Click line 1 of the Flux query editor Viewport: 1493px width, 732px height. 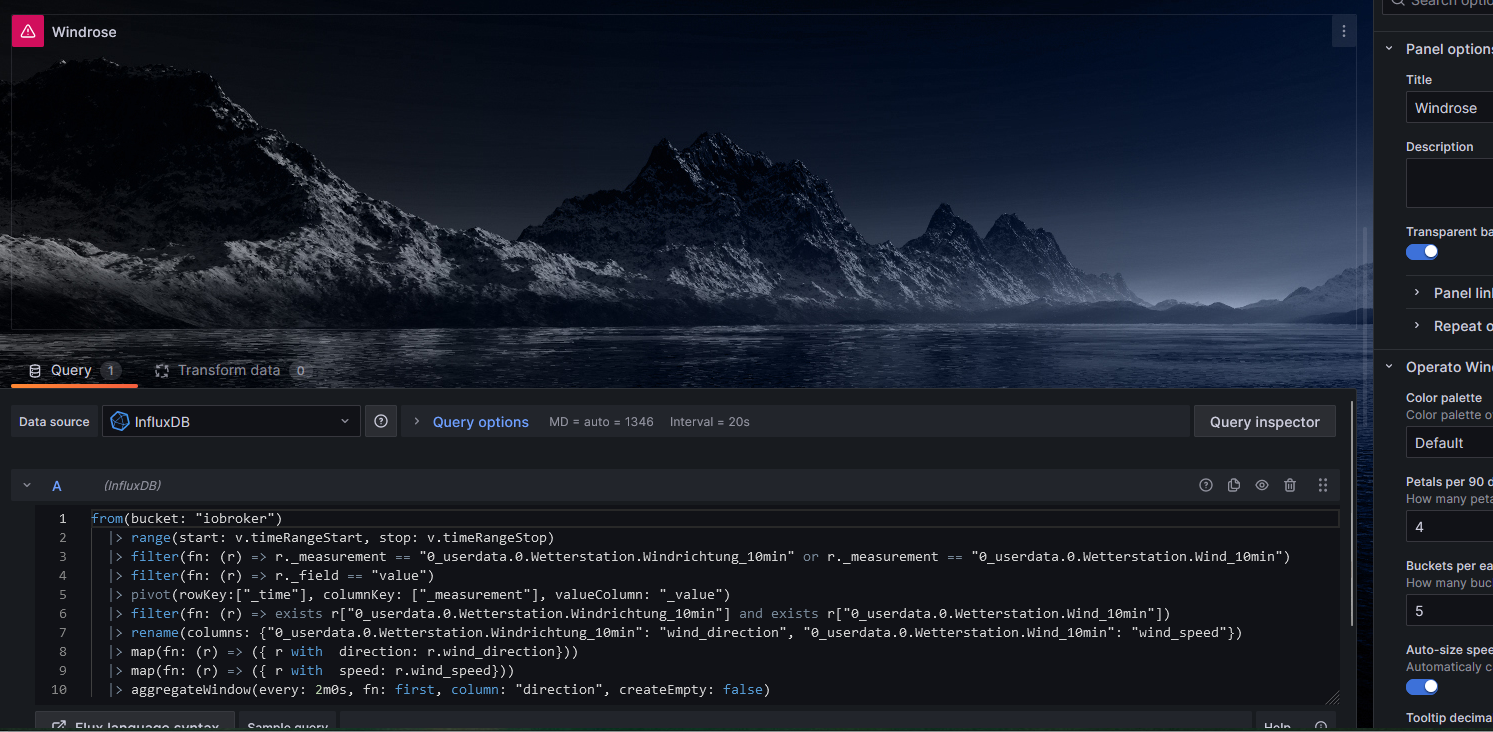click(x=714, y=518)
